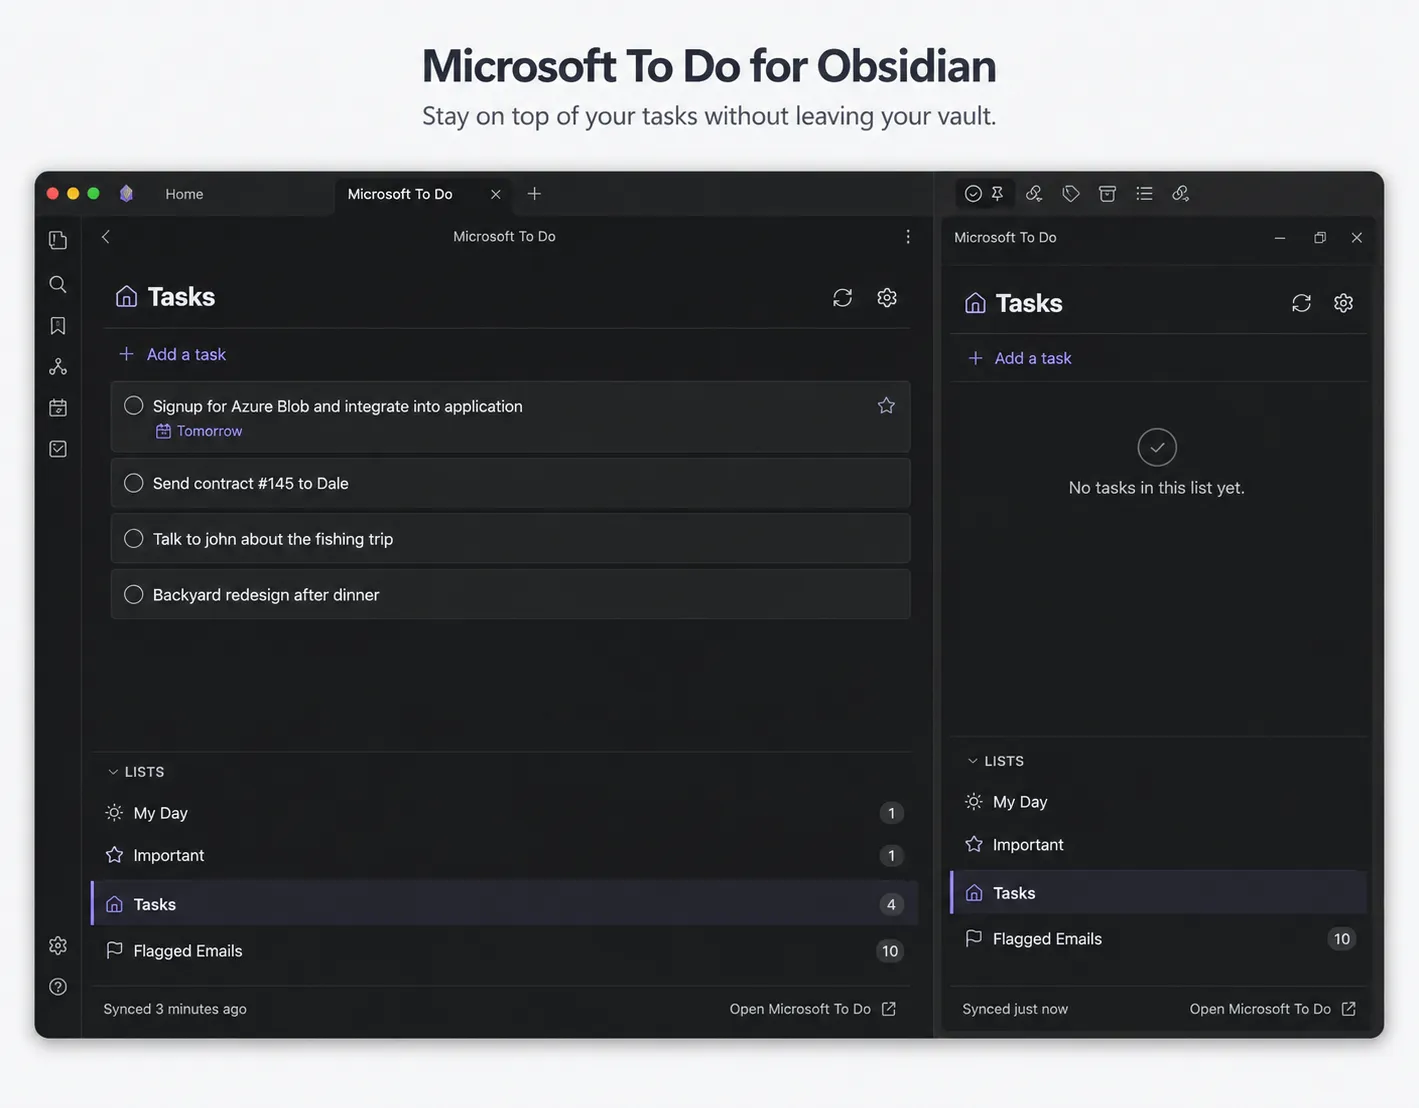Open the file explorer in left ribbon
This screenshot has height=1108, width=1419.
pyautogui.click(x=58, y=240)
